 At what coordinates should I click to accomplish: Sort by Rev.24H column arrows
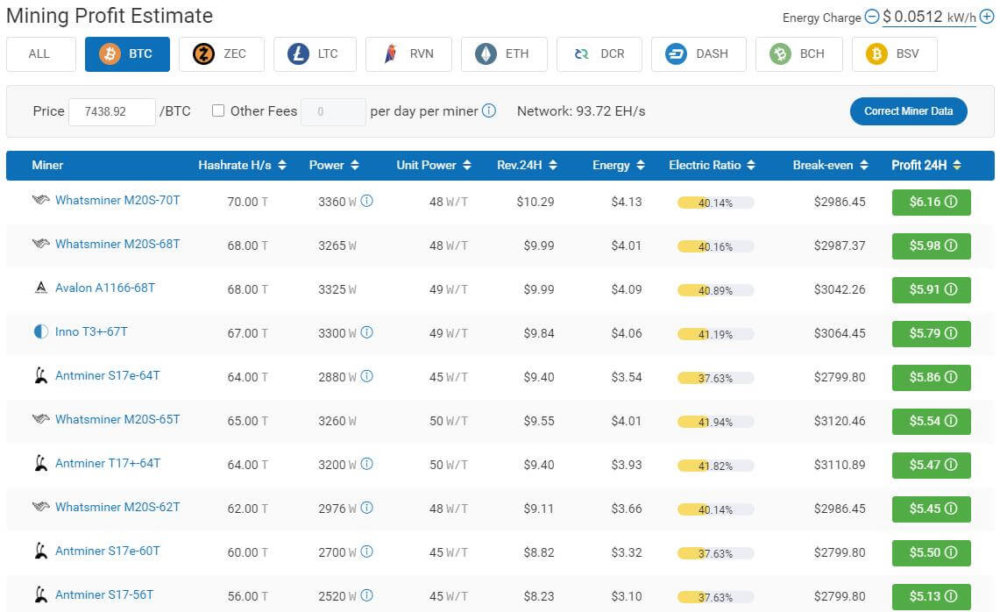tap(552, 165)
